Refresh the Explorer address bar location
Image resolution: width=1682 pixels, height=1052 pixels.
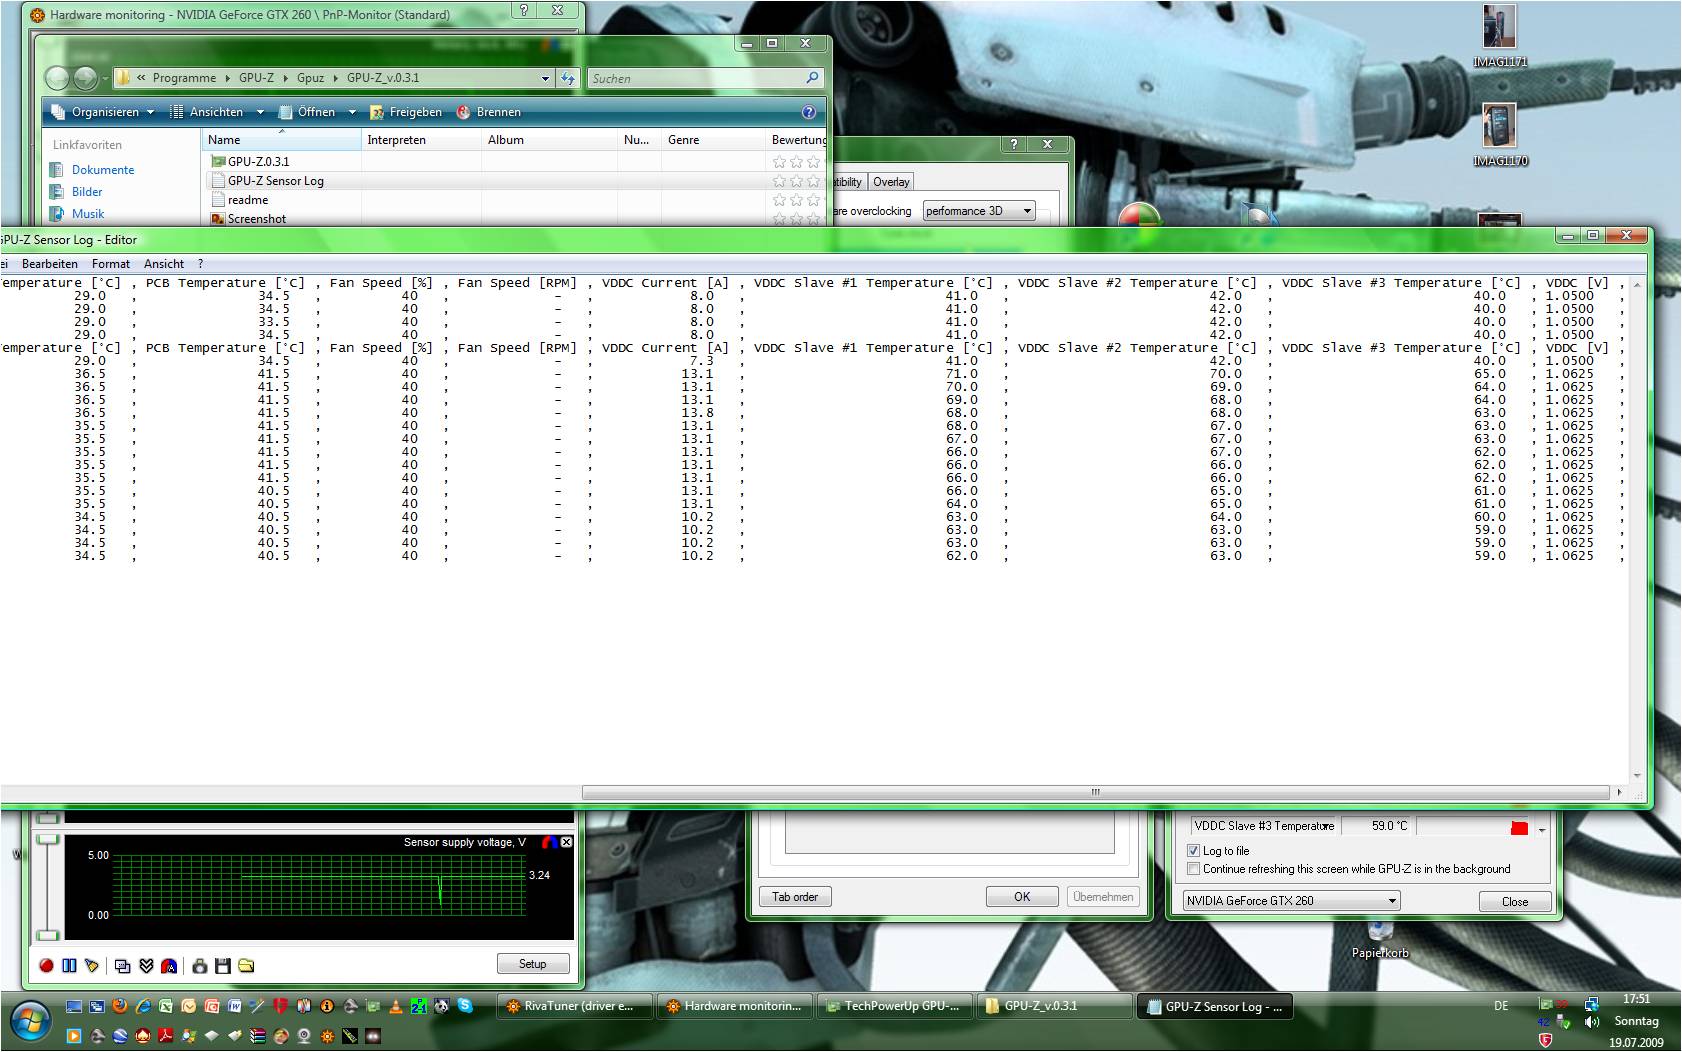(x=568, y=78)
